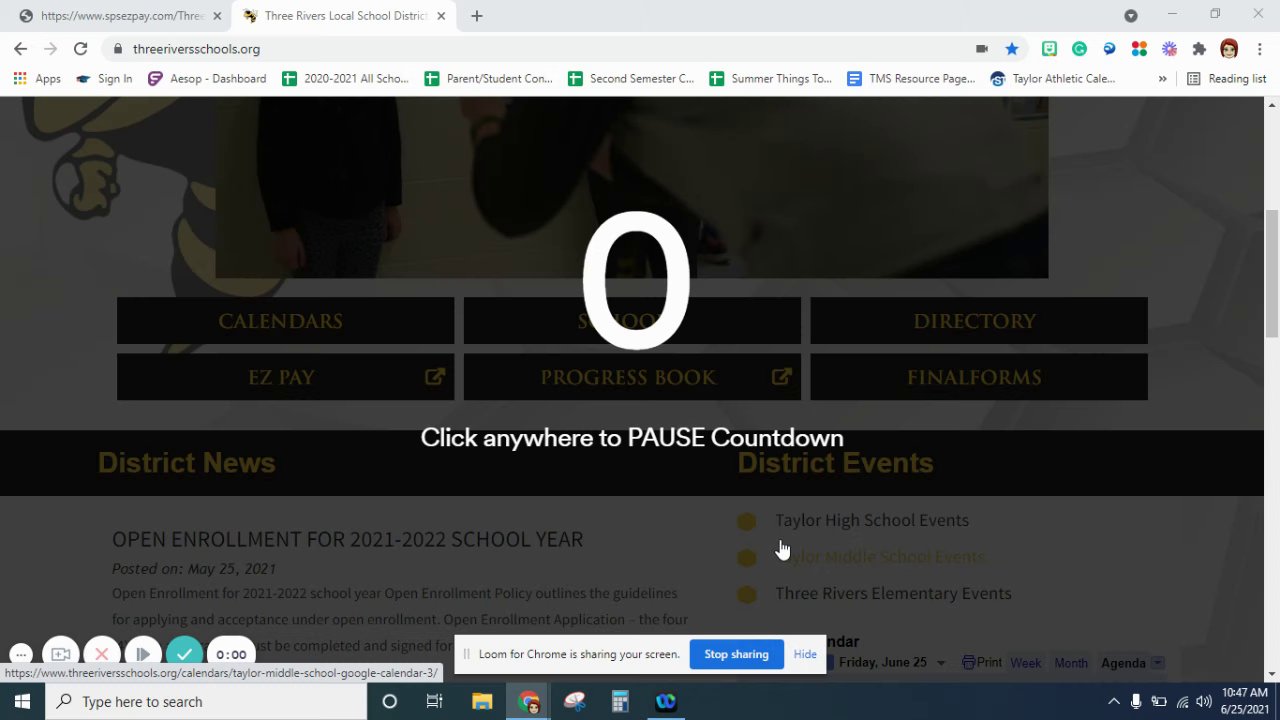
Task: Hide the Loom screen sharing notification
Action: 805,654
